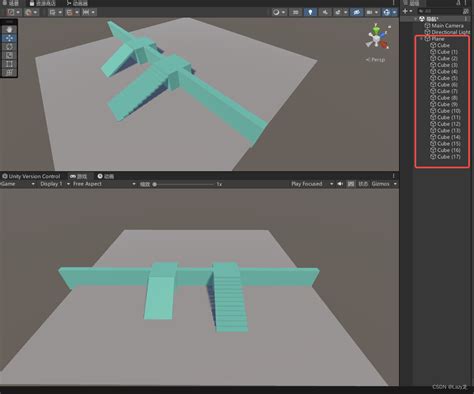Select Main Camera in Hierarchy

pyautogui.click(x=447, y=26)
